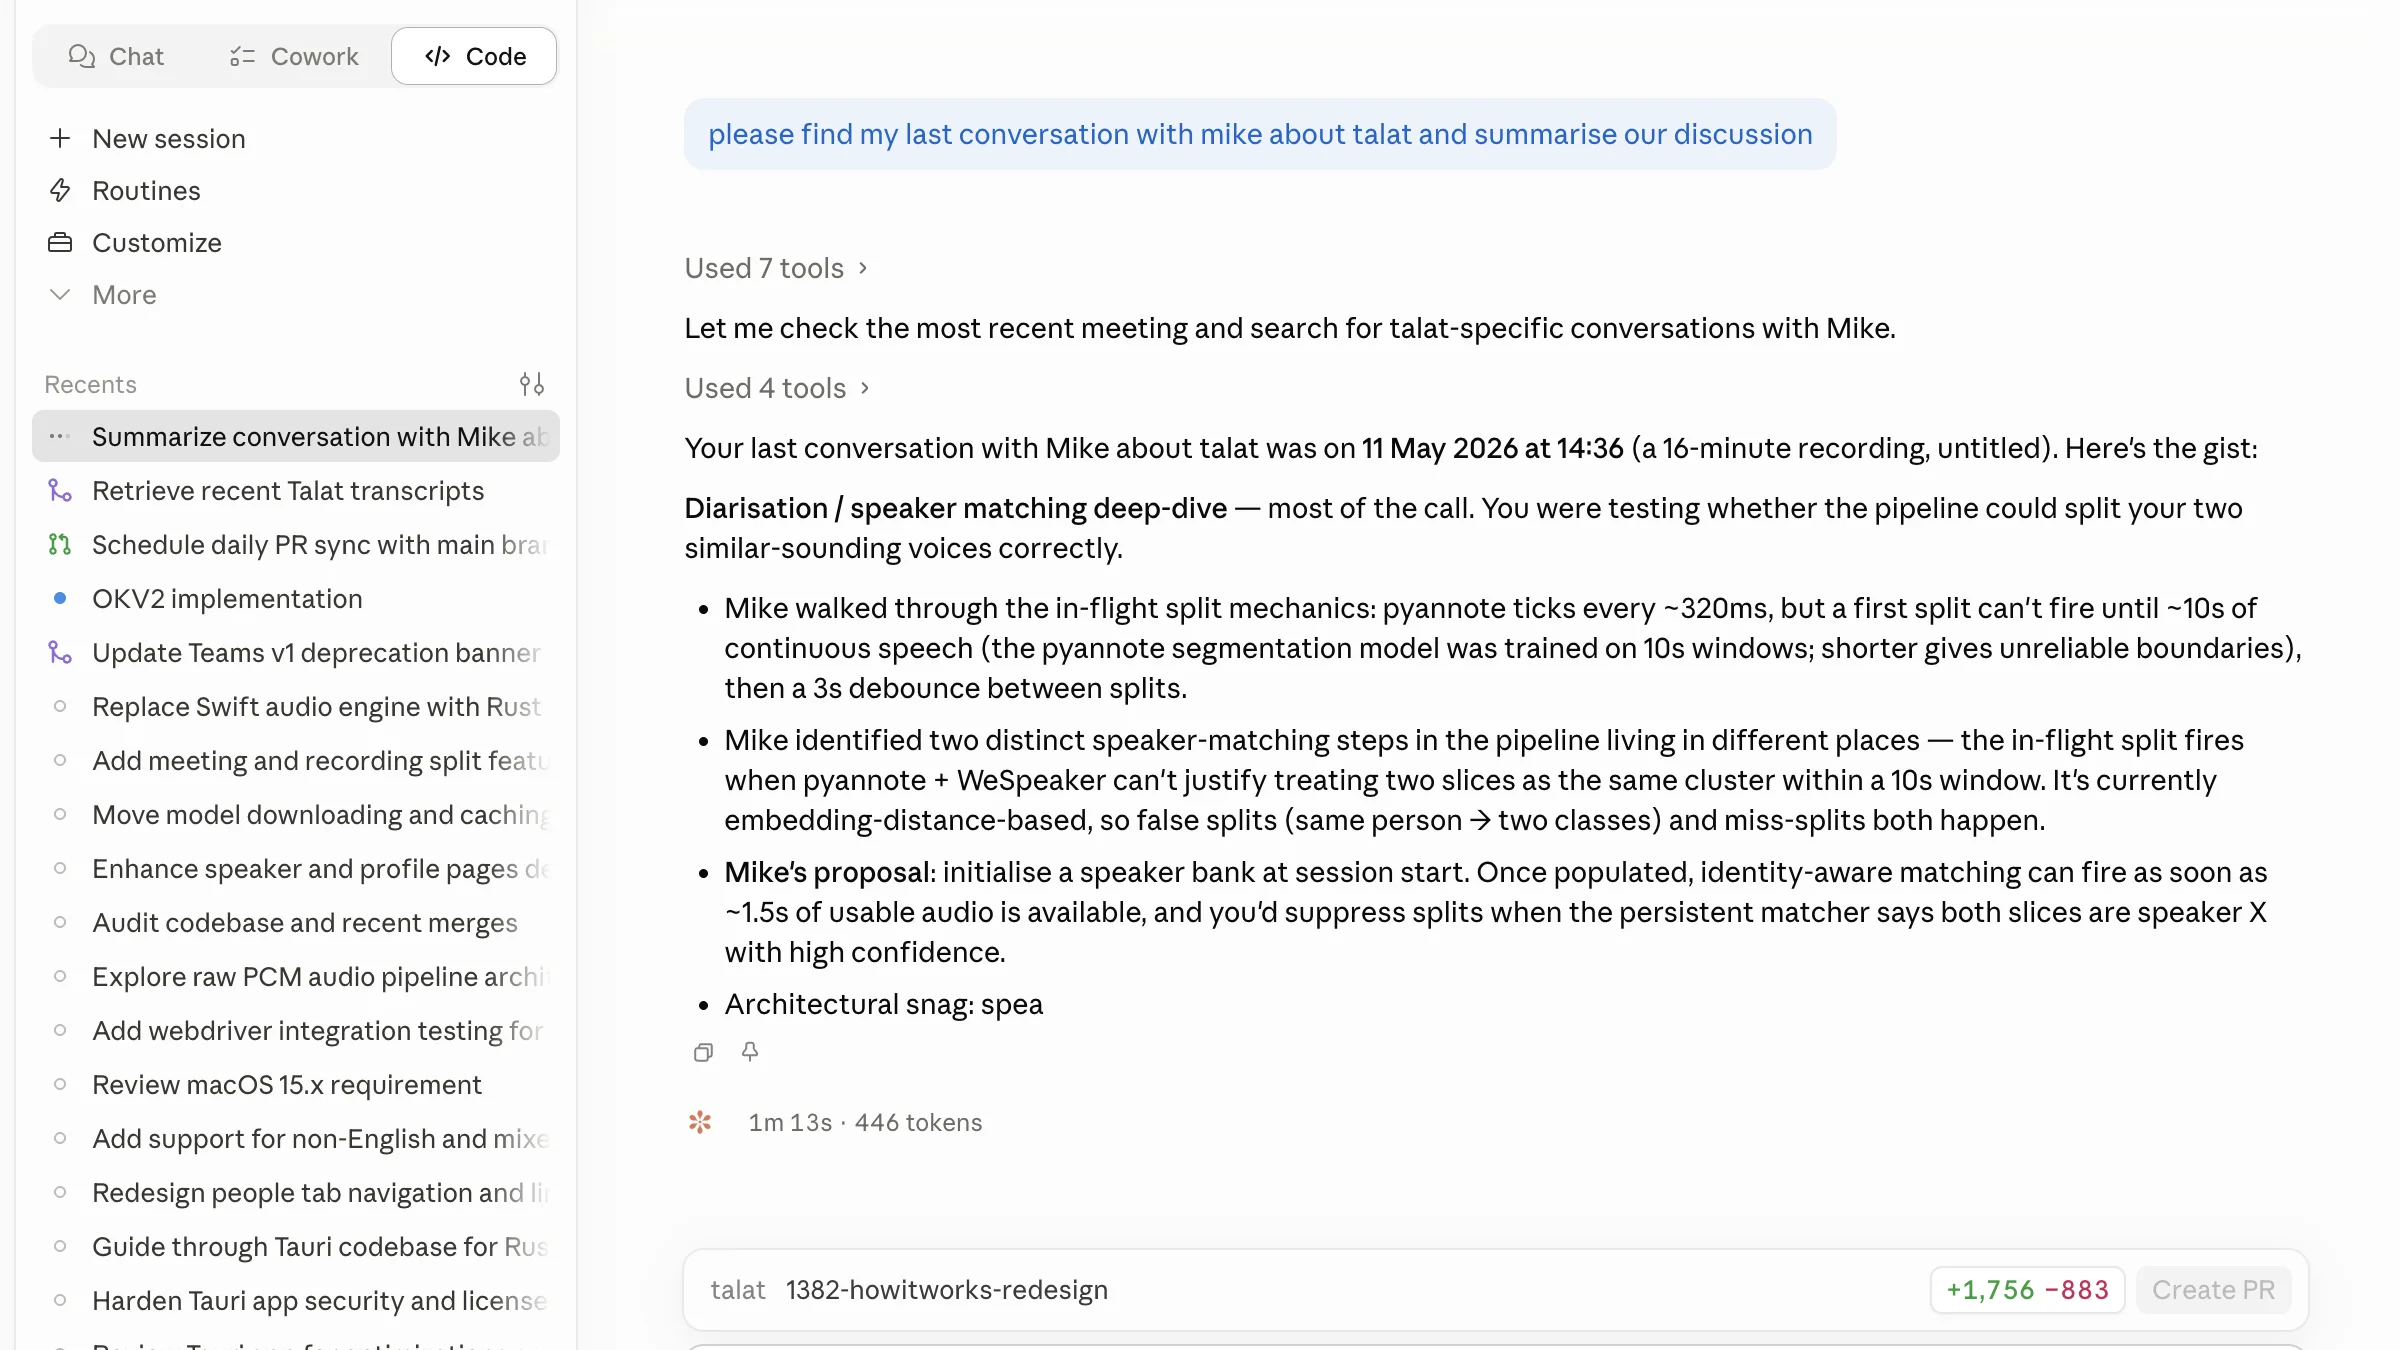
Task: Open Schedule daily PR sync session
Action: tap(296, 544)
